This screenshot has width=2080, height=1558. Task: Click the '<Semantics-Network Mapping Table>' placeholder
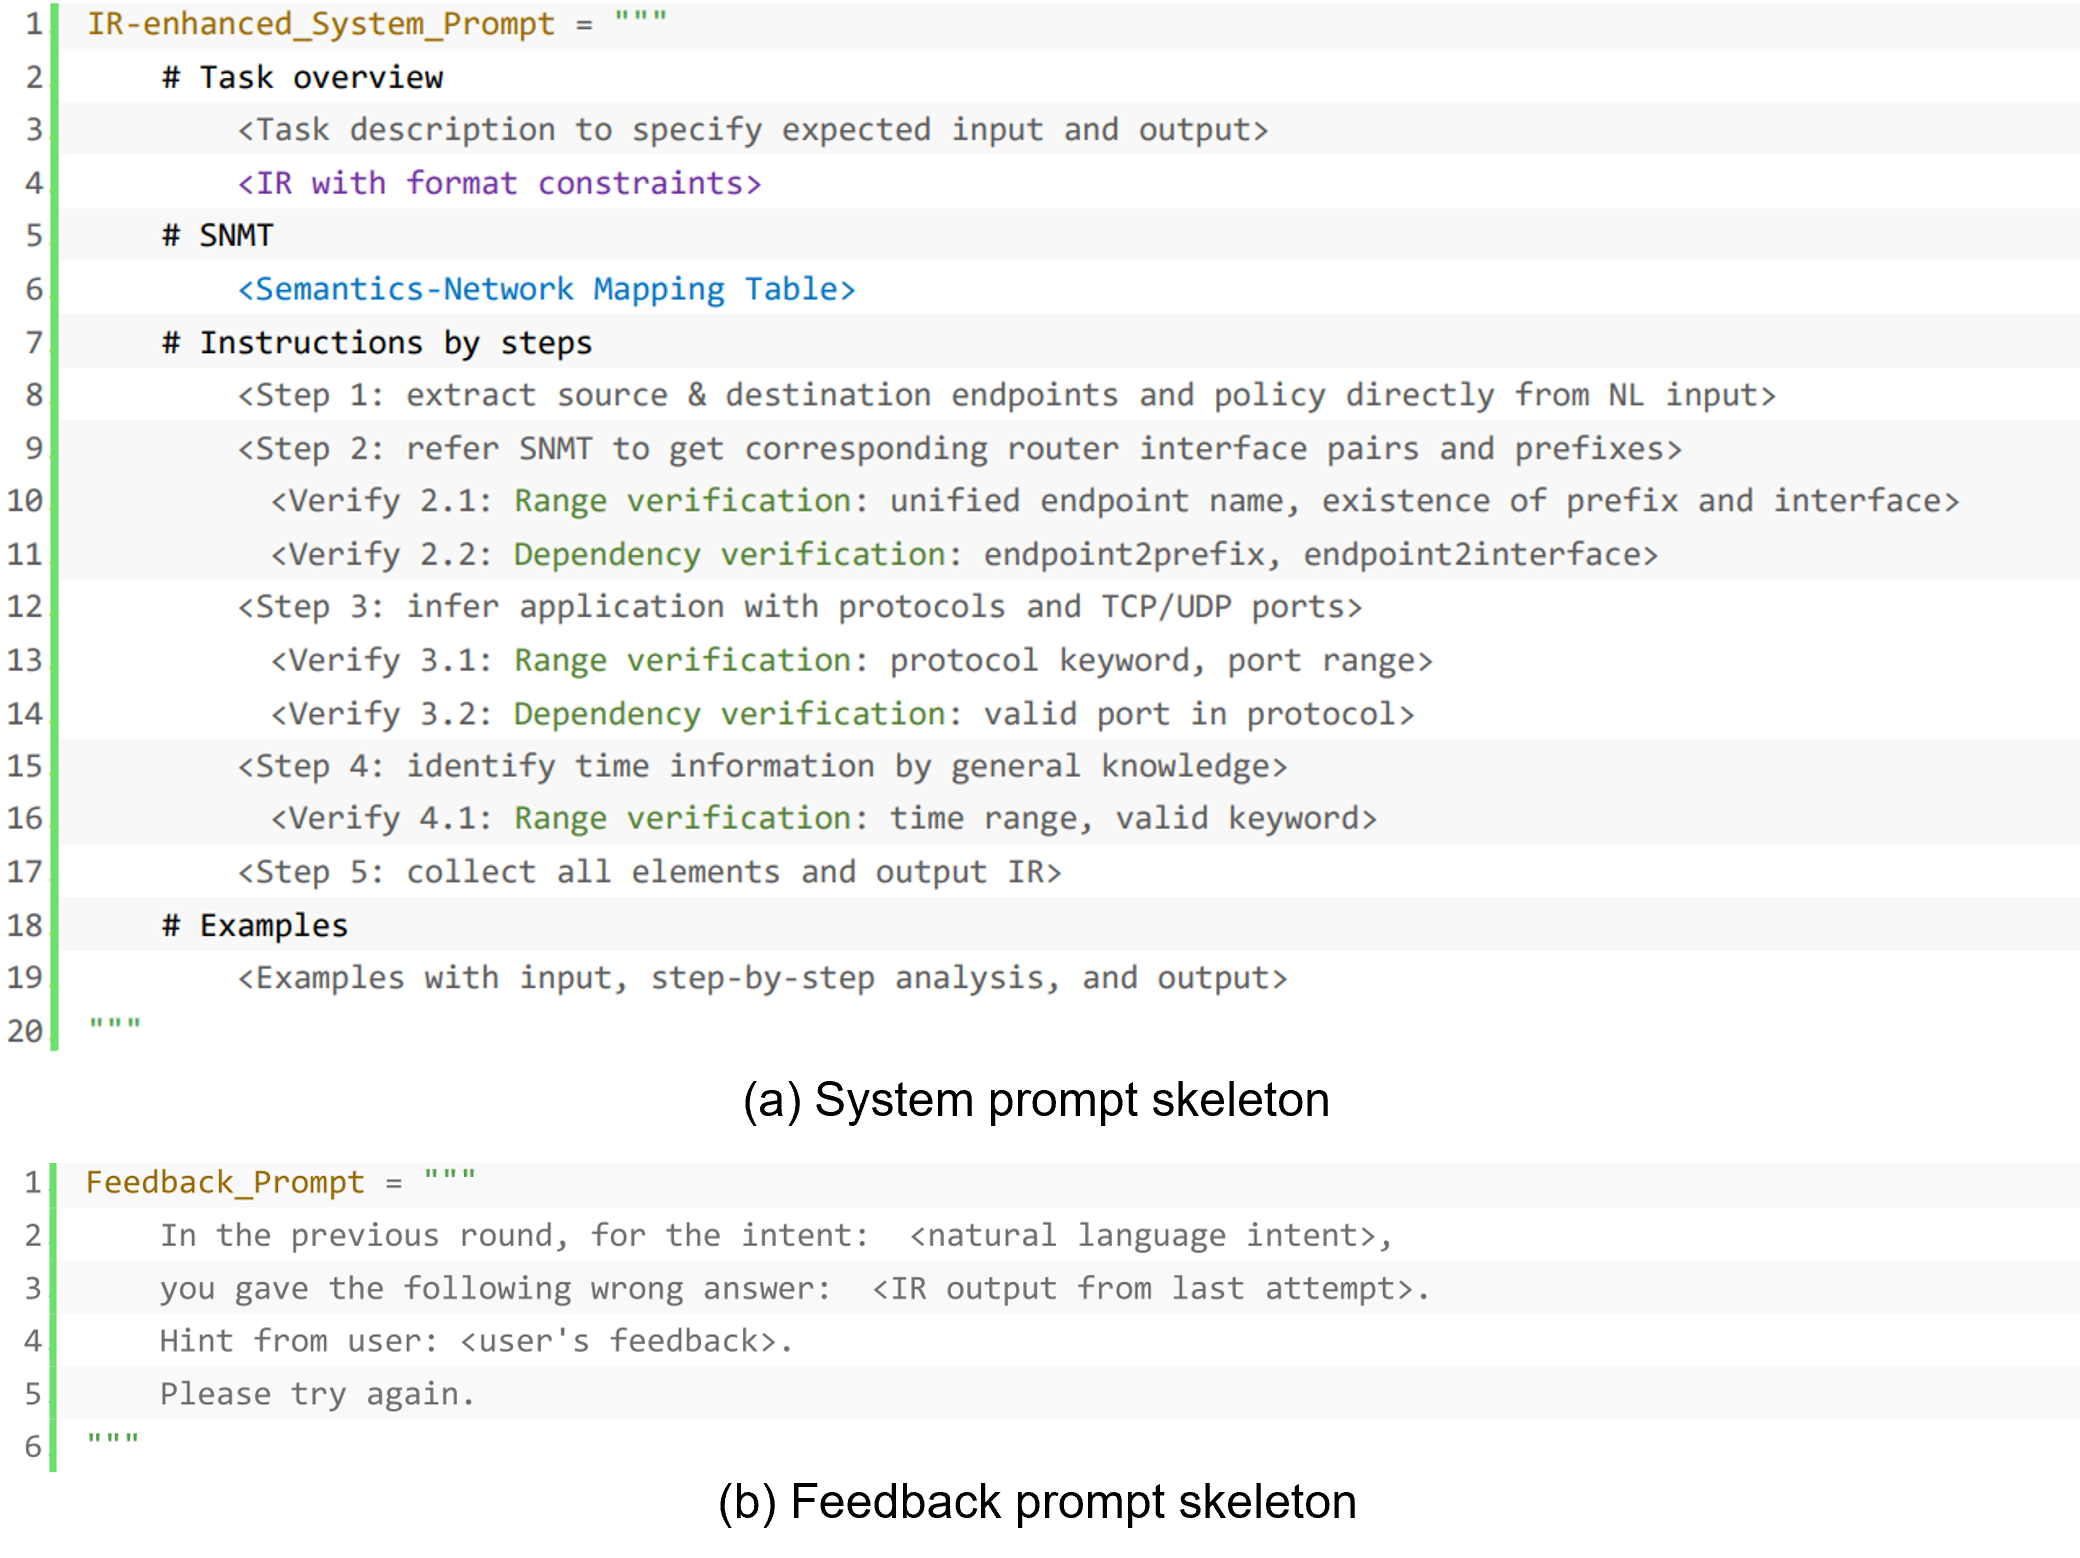pos(546,290)
